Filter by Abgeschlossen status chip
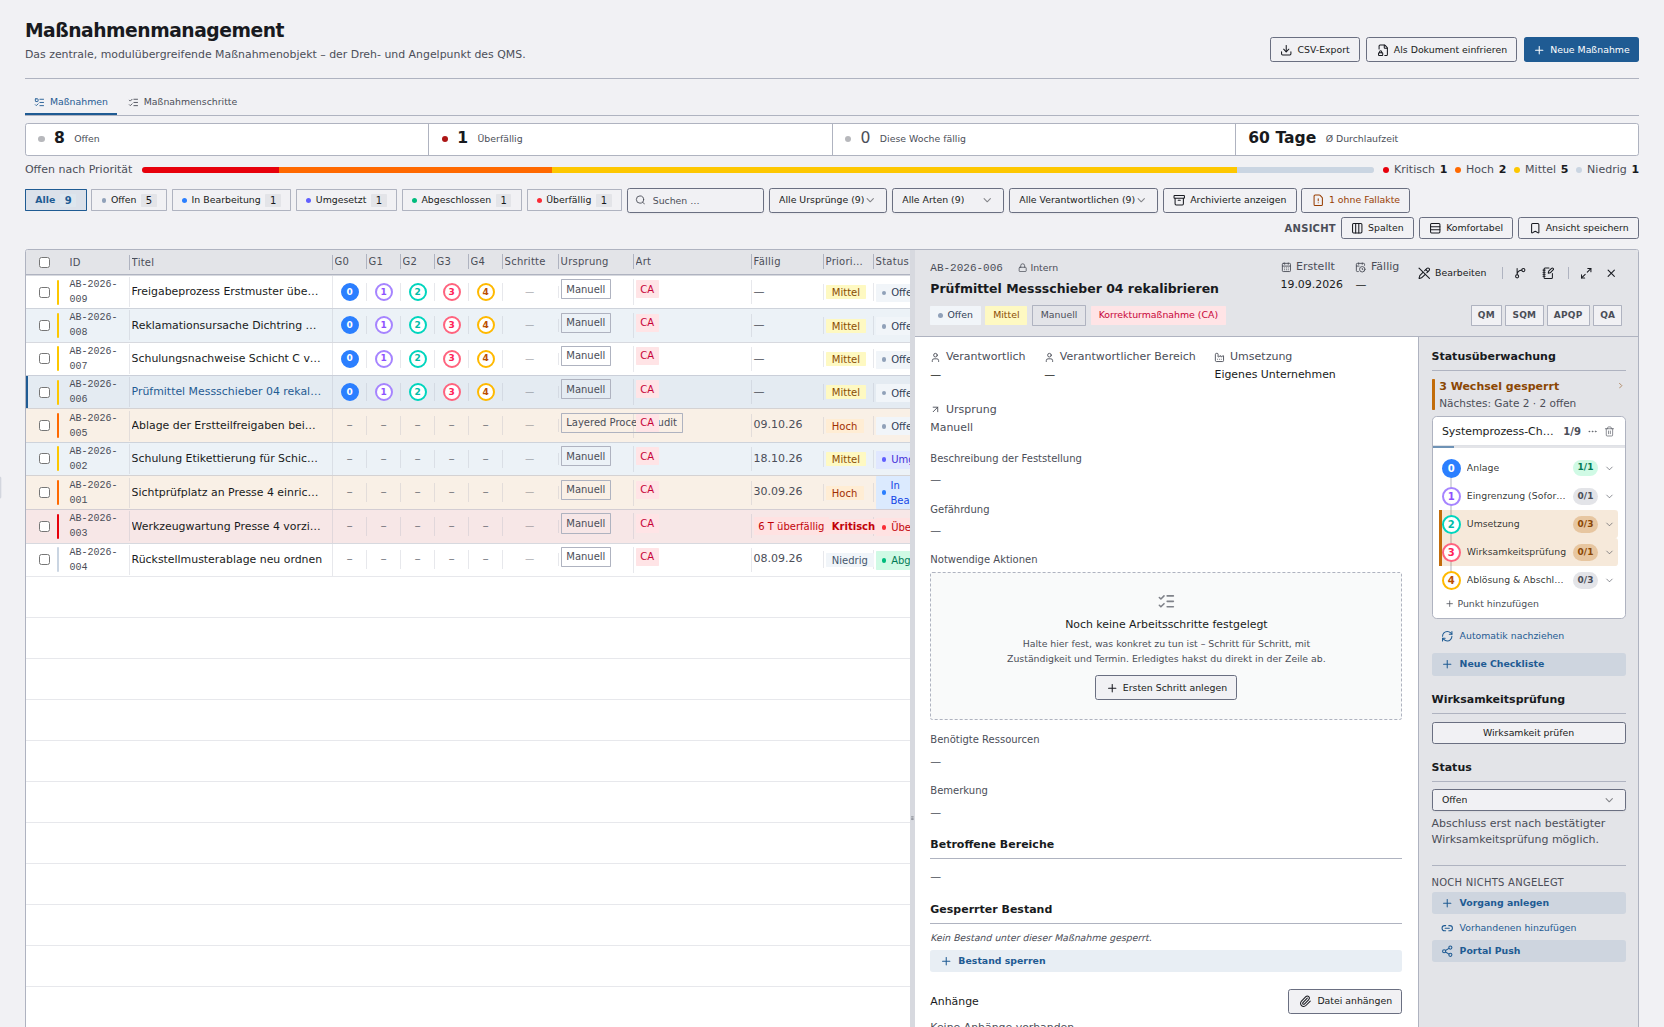The width and height of the screenshot is (1664, 1027). point(462,200)
